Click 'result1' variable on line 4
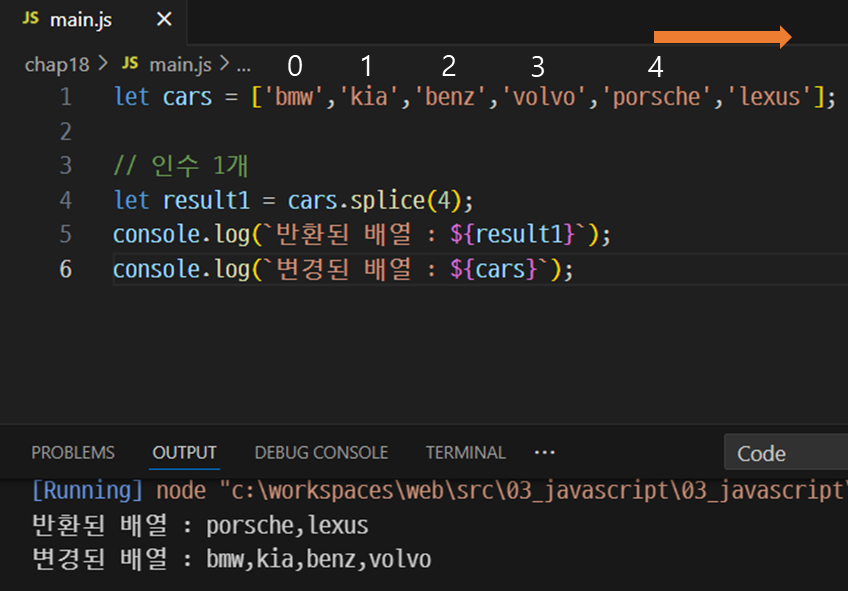Screen dimensions: 848x591 [206, 201]
